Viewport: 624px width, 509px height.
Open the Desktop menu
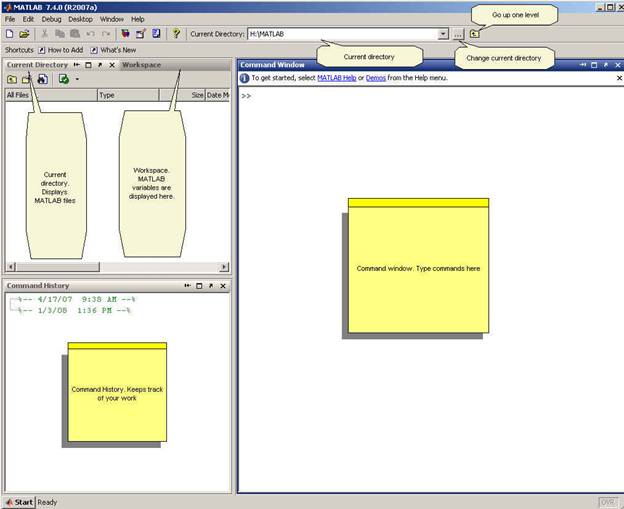tap(80, 19)
